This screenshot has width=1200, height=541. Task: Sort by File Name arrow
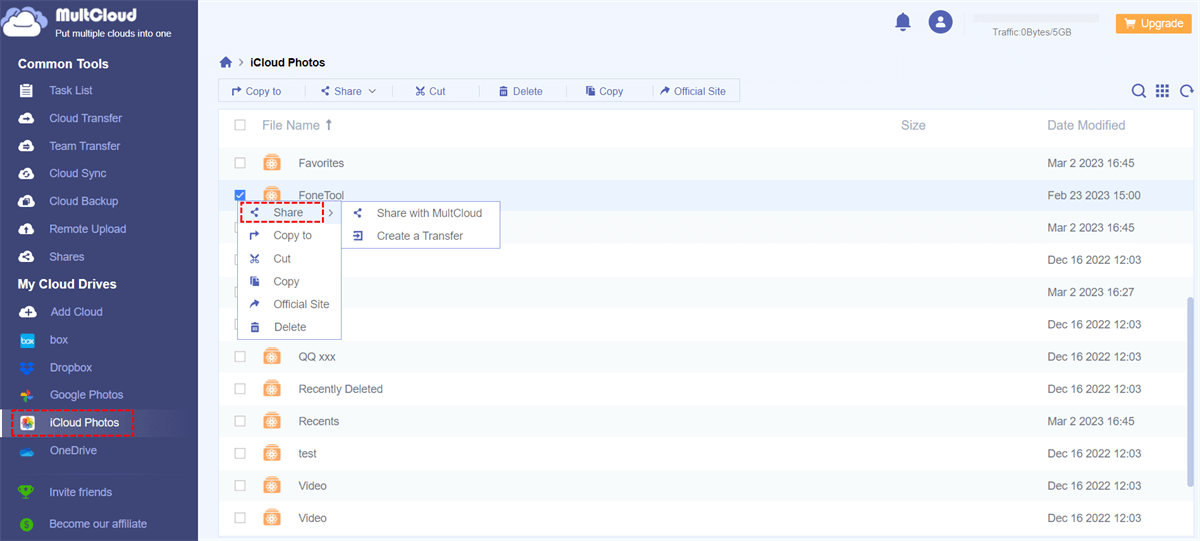(329, 125)
